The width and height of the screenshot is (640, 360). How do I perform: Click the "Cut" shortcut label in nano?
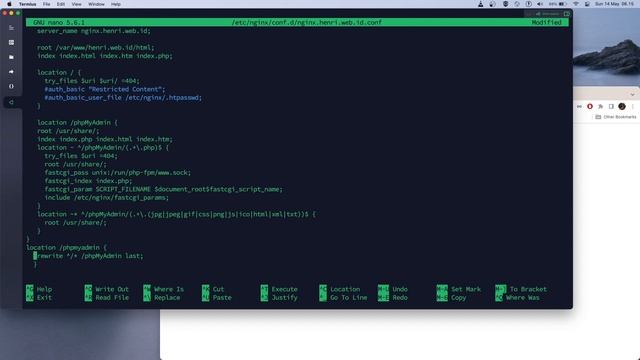pos(218,289)
